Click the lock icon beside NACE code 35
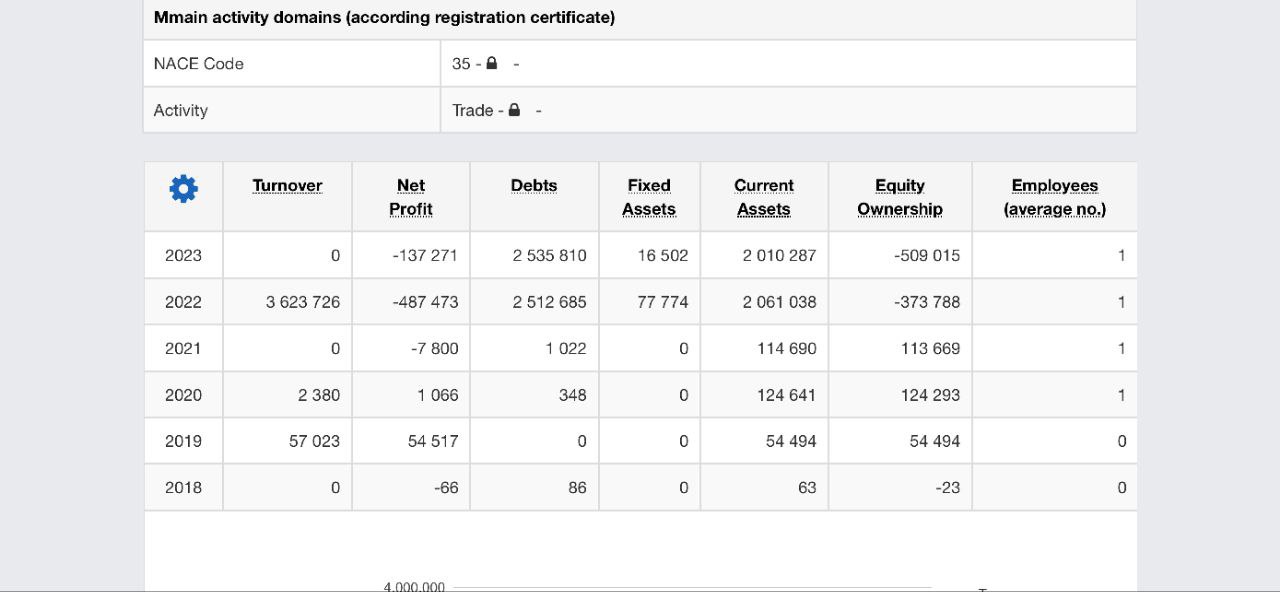This screenshot has height=592, width=1280. pyautogui.click(x=491, y=63)
